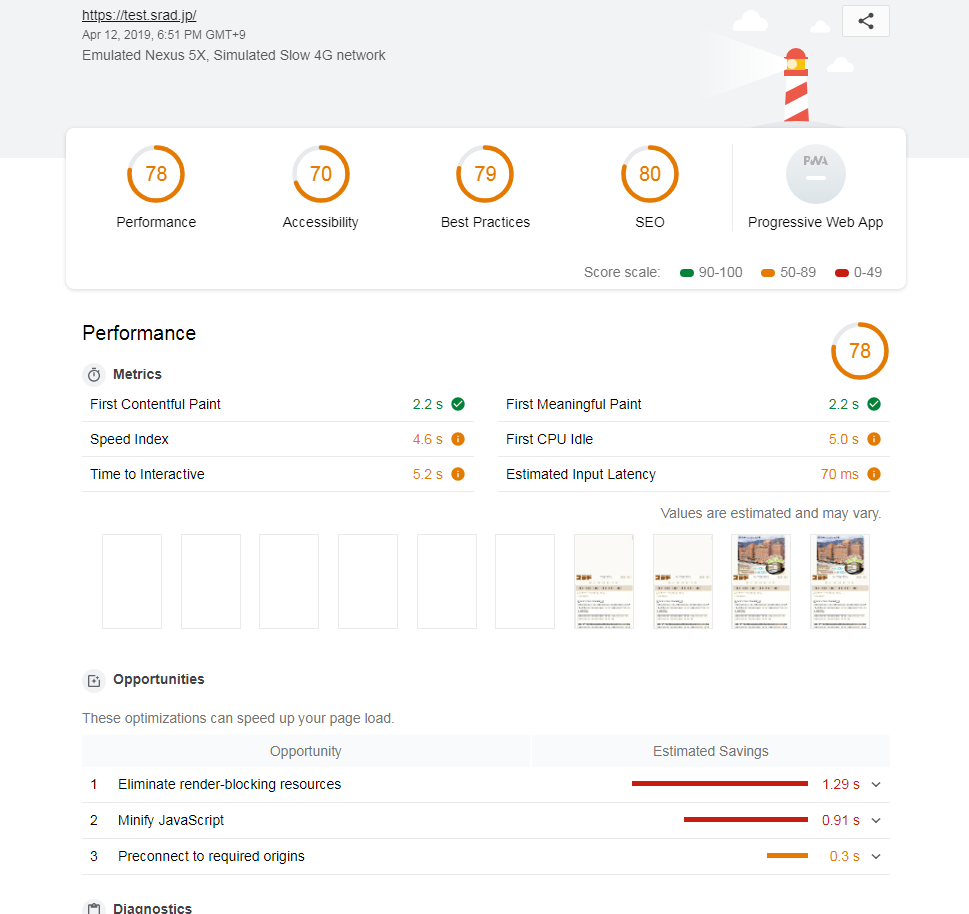Click the last filmstrip screenshot thumbnail
Screen dimensions: 969x914
click(x=840, y=581)
